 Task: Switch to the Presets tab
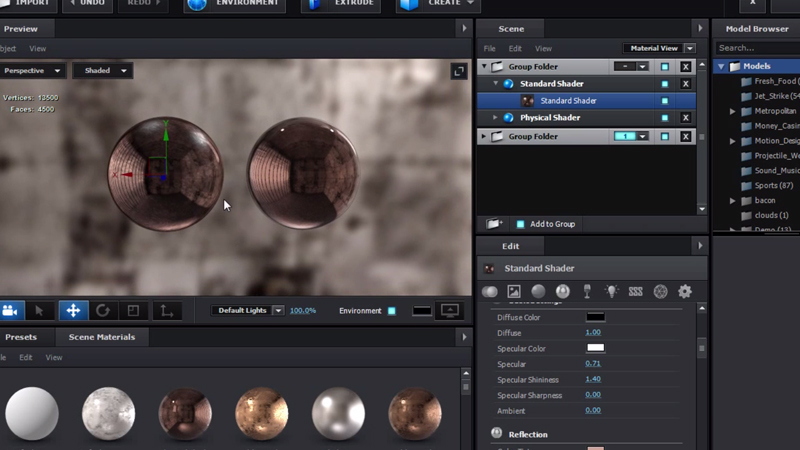tap(21, 337)
